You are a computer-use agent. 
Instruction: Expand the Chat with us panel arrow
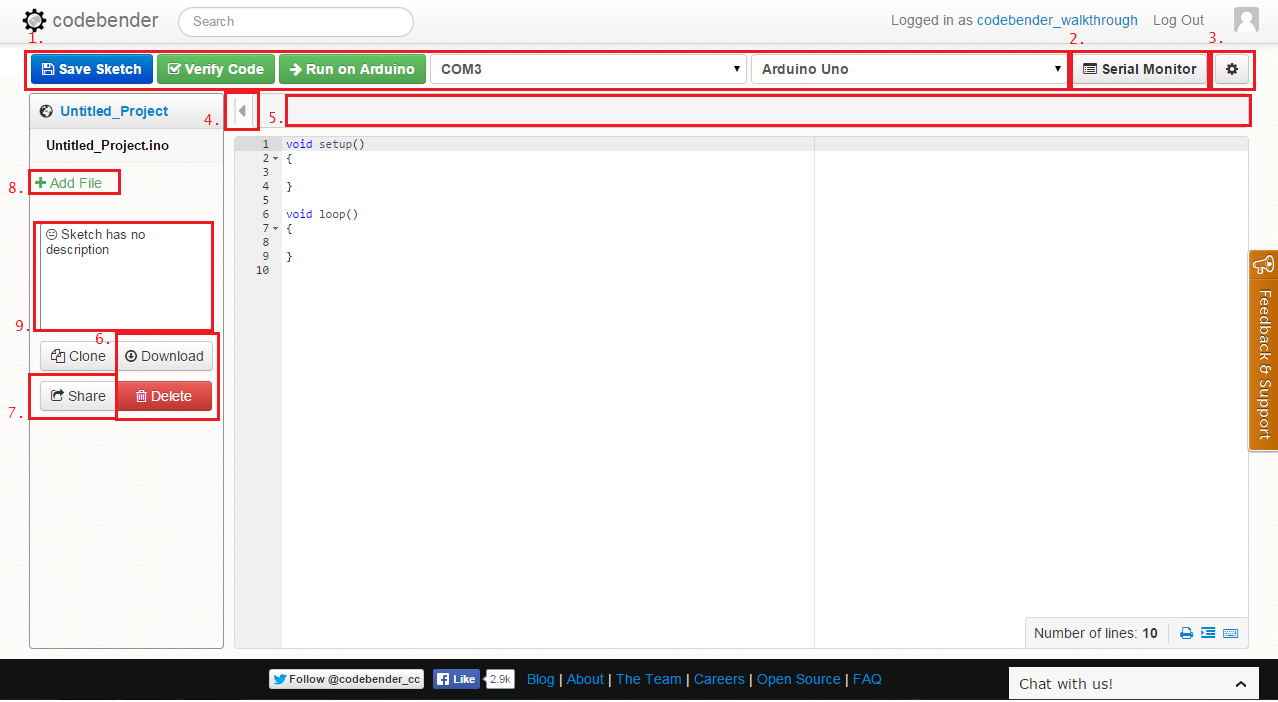click(x=1240, y=684)
